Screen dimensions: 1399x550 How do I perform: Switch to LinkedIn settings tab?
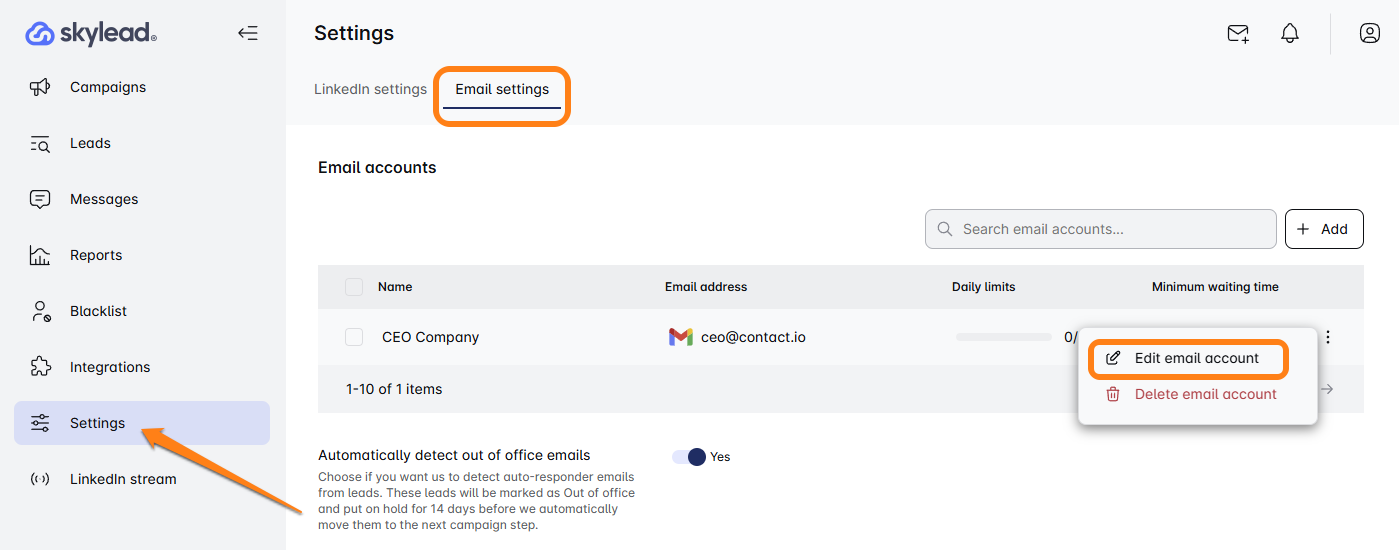pyautogui.click(x=370, y=89)
